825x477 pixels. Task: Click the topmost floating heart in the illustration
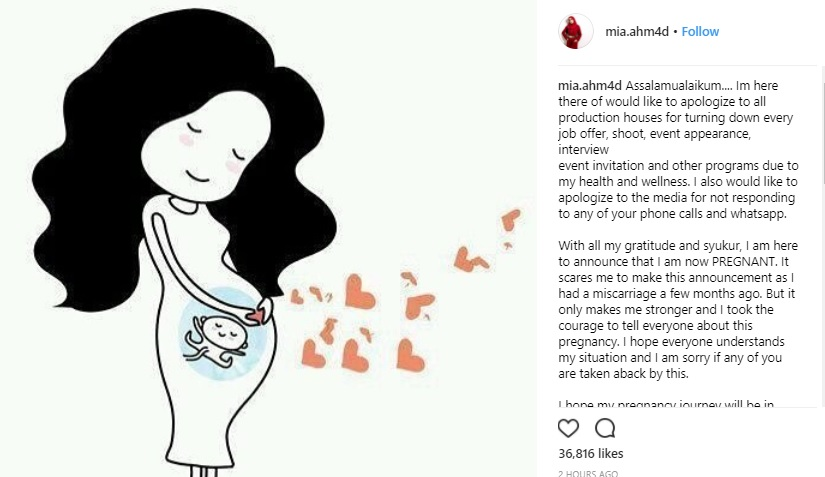(510, 219)
